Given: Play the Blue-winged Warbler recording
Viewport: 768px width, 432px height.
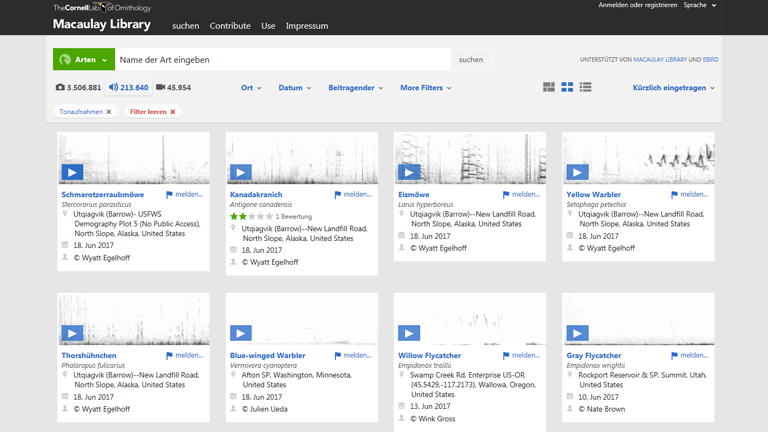Looking at the screenshot, I should tap(240, 334).
